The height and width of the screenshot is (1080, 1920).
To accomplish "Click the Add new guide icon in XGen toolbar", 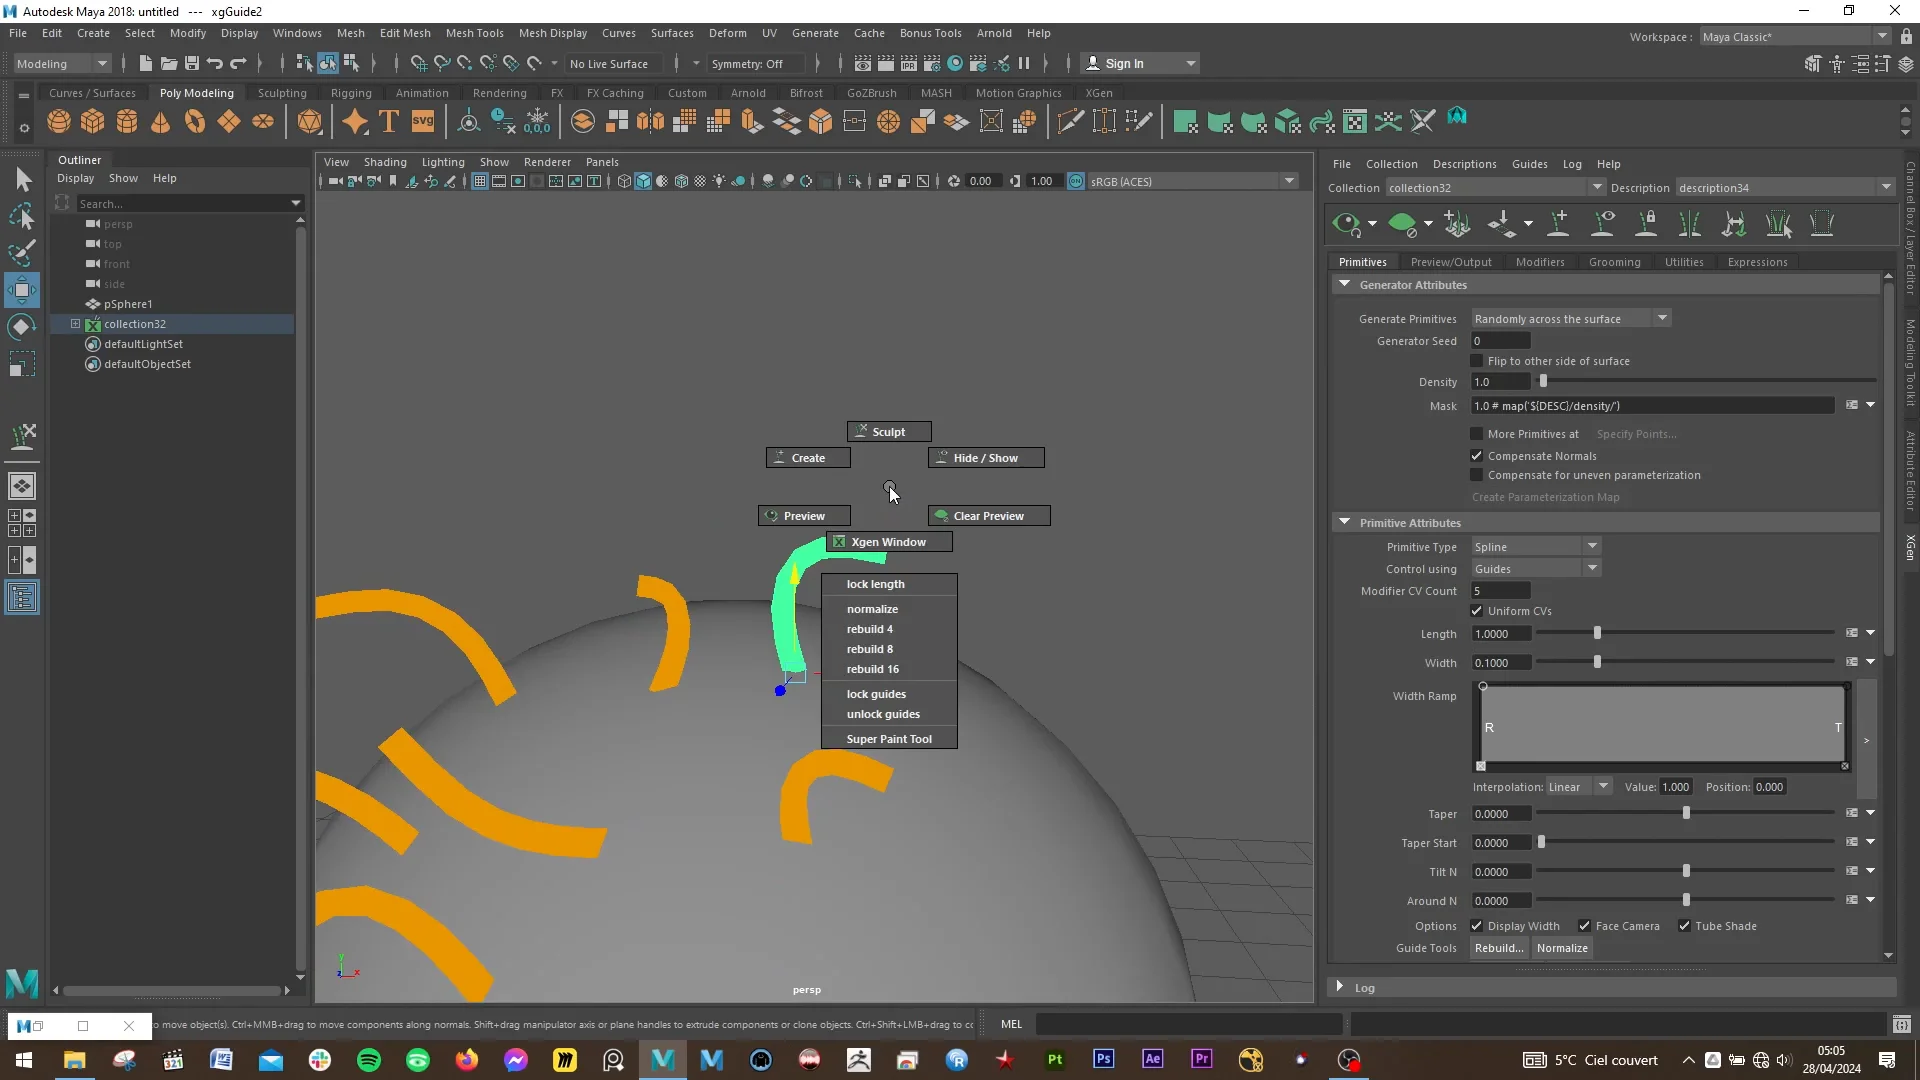I will tap(1559, 224).
